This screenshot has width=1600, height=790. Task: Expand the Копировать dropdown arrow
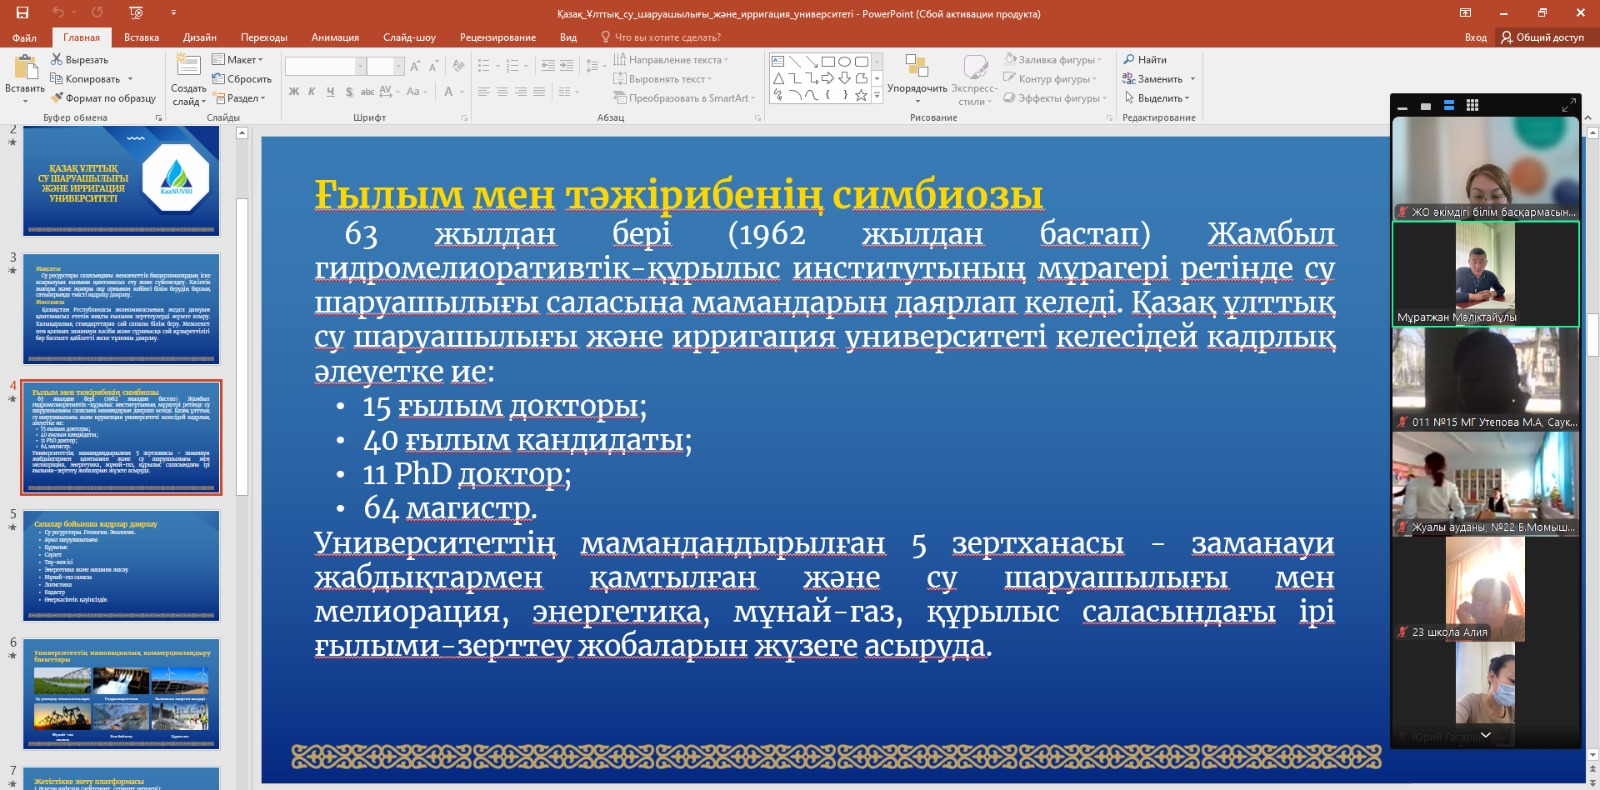pyautogui.click(x=130, y=79)
